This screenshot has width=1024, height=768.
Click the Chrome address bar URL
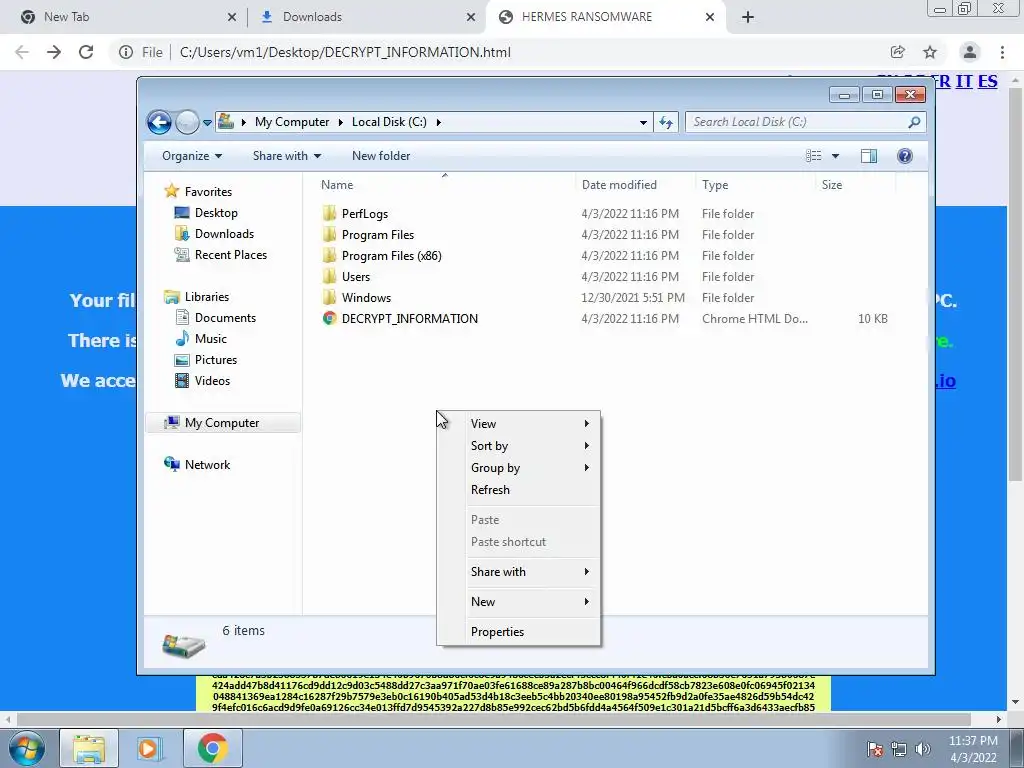click(345, 52)
